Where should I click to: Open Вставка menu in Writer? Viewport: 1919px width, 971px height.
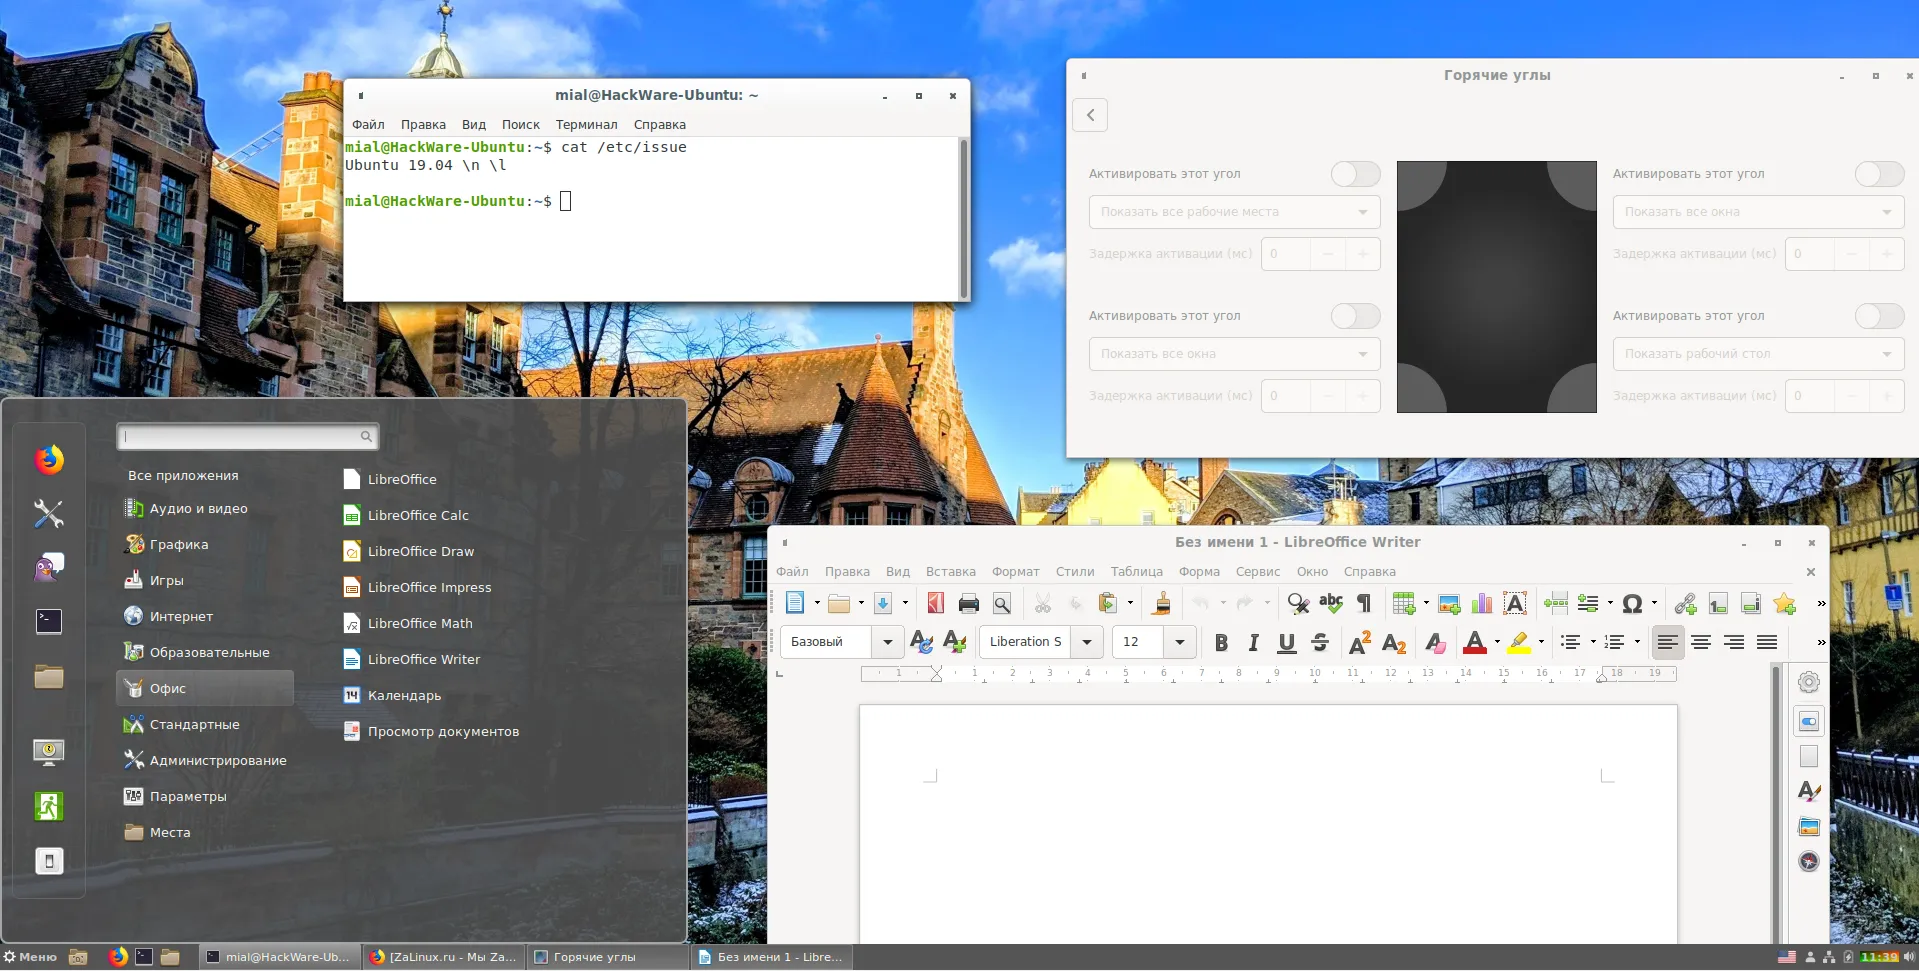coord(950,572)
